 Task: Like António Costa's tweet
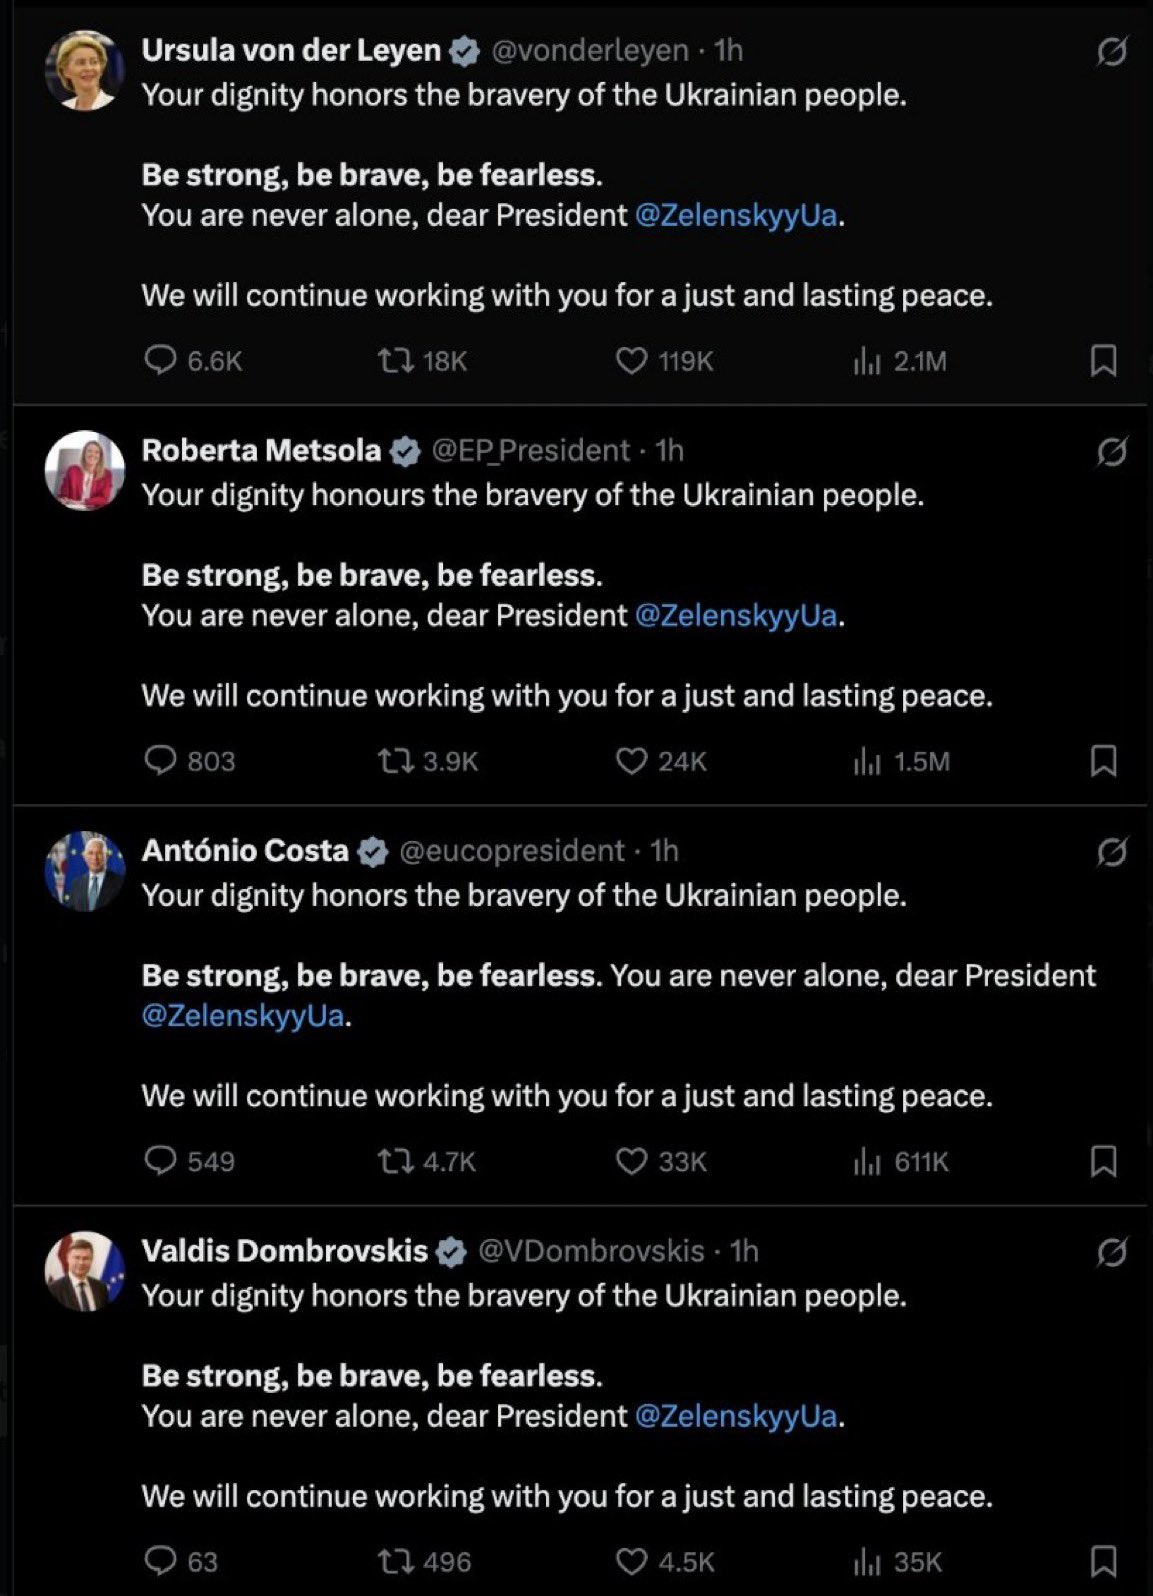(631, 1161)
